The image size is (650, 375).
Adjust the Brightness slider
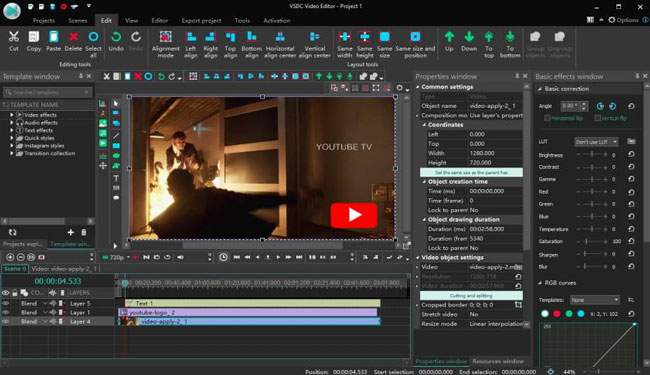pos(592,155)
